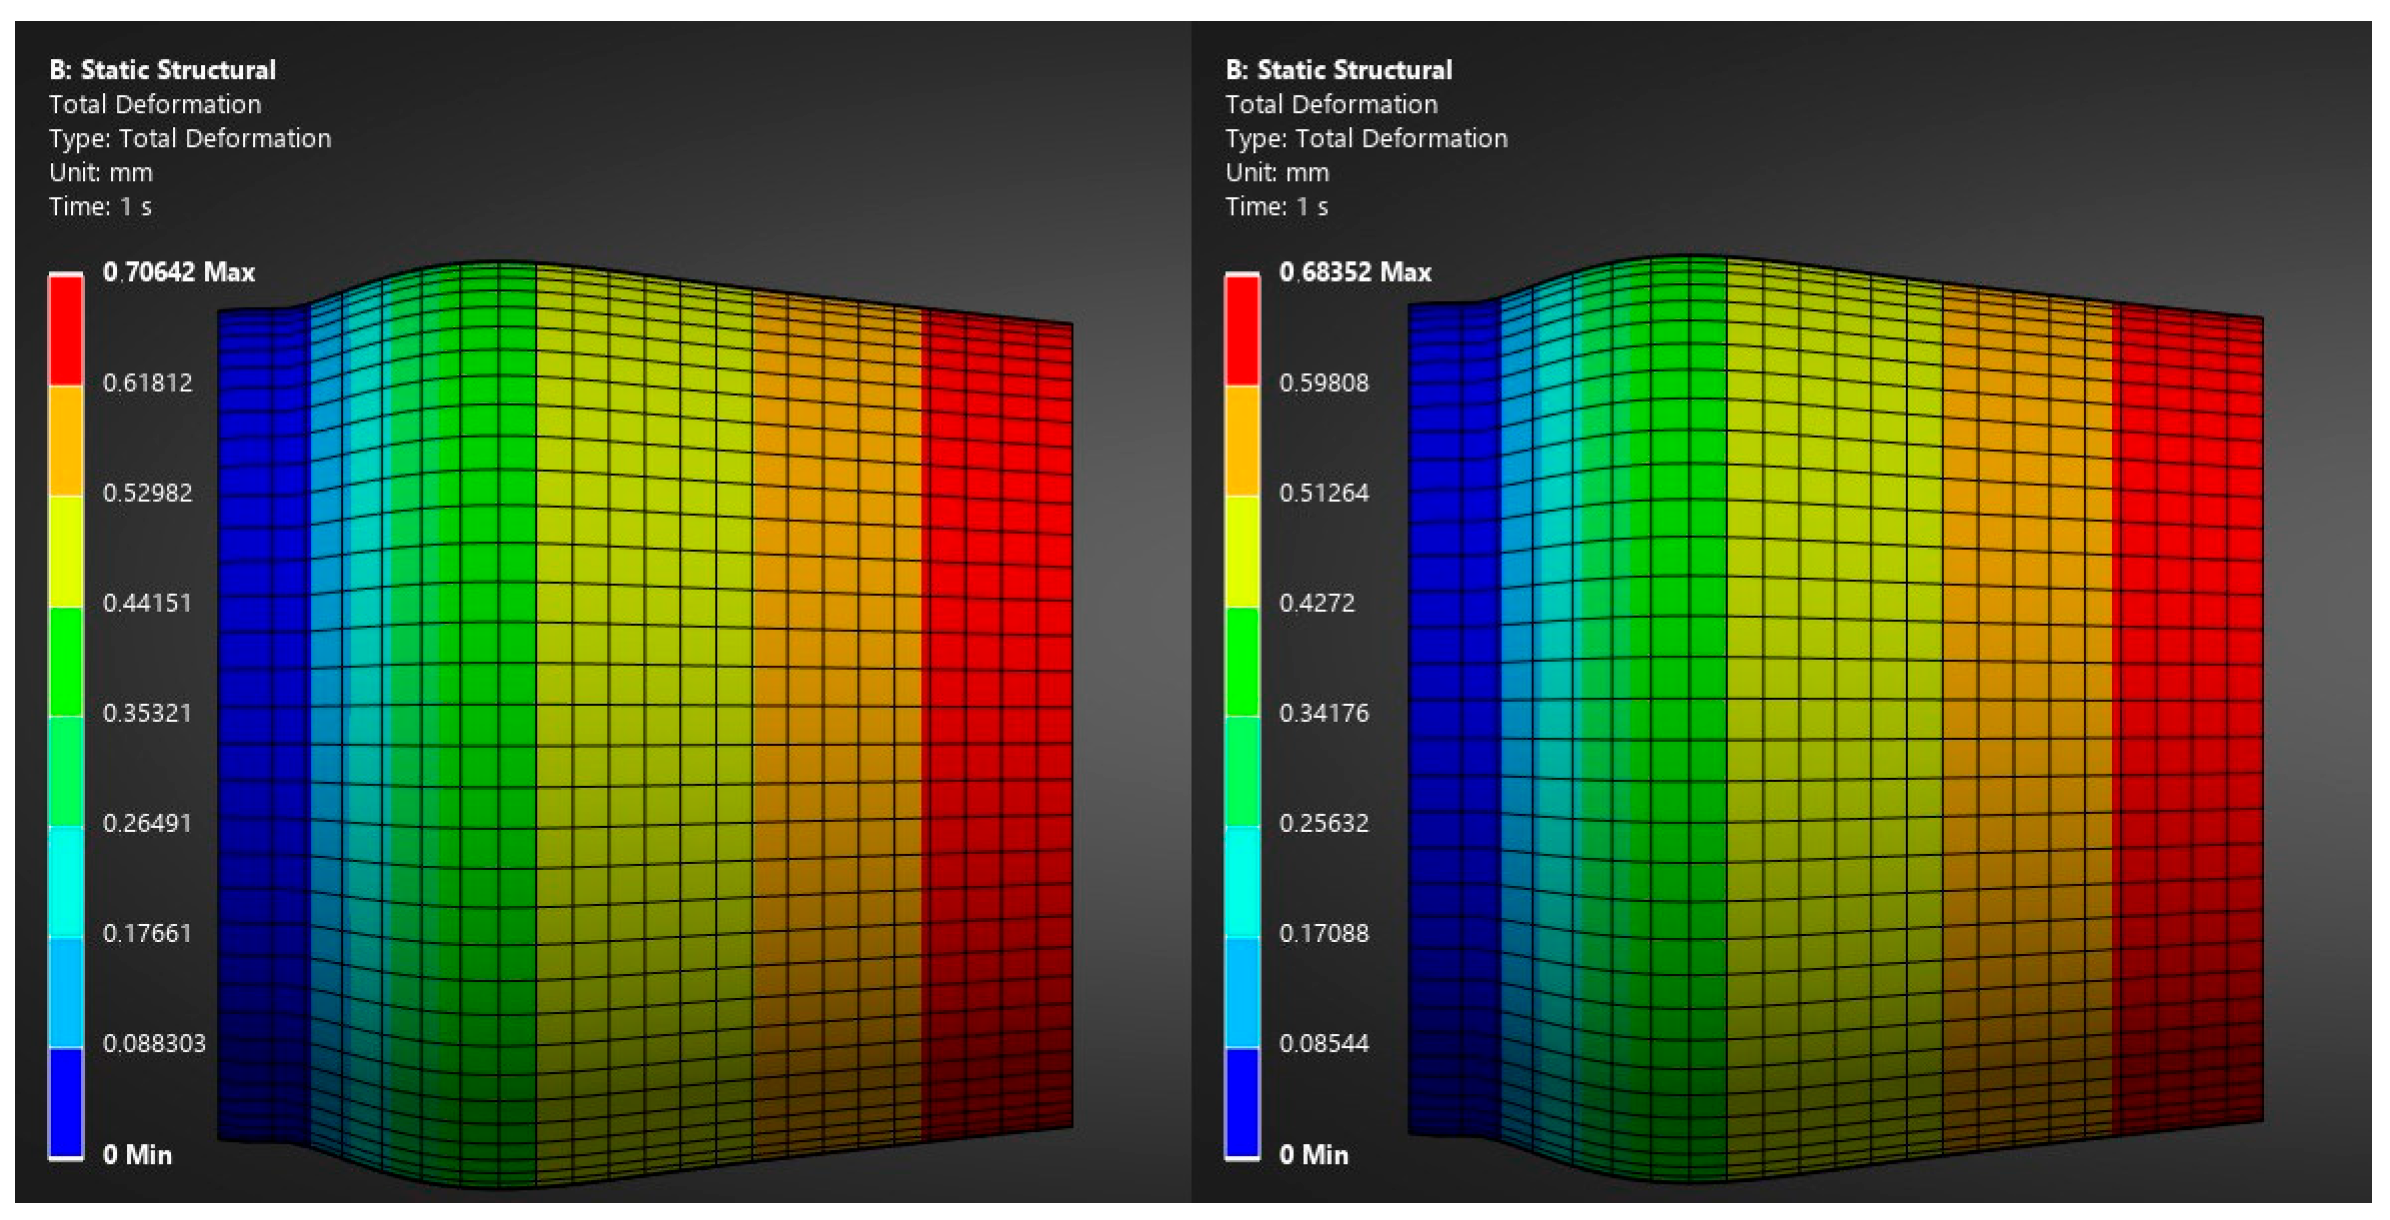Viewport: 2390px width, 1220px height.
Task: Click right plot's Type: Total Deformation text
Action: pos(1366,138)
